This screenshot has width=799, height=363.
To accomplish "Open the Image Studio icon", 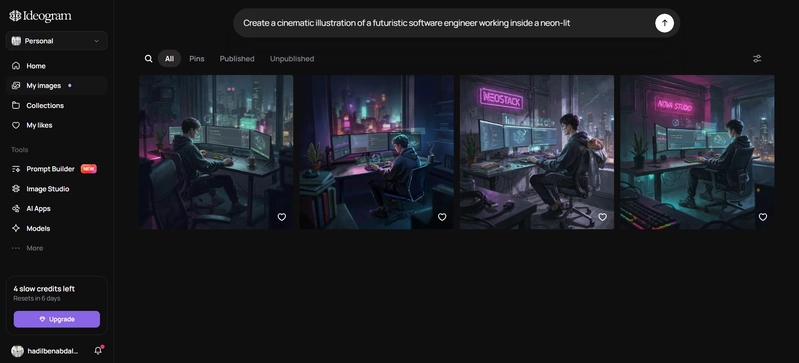I will coord(16,189).
